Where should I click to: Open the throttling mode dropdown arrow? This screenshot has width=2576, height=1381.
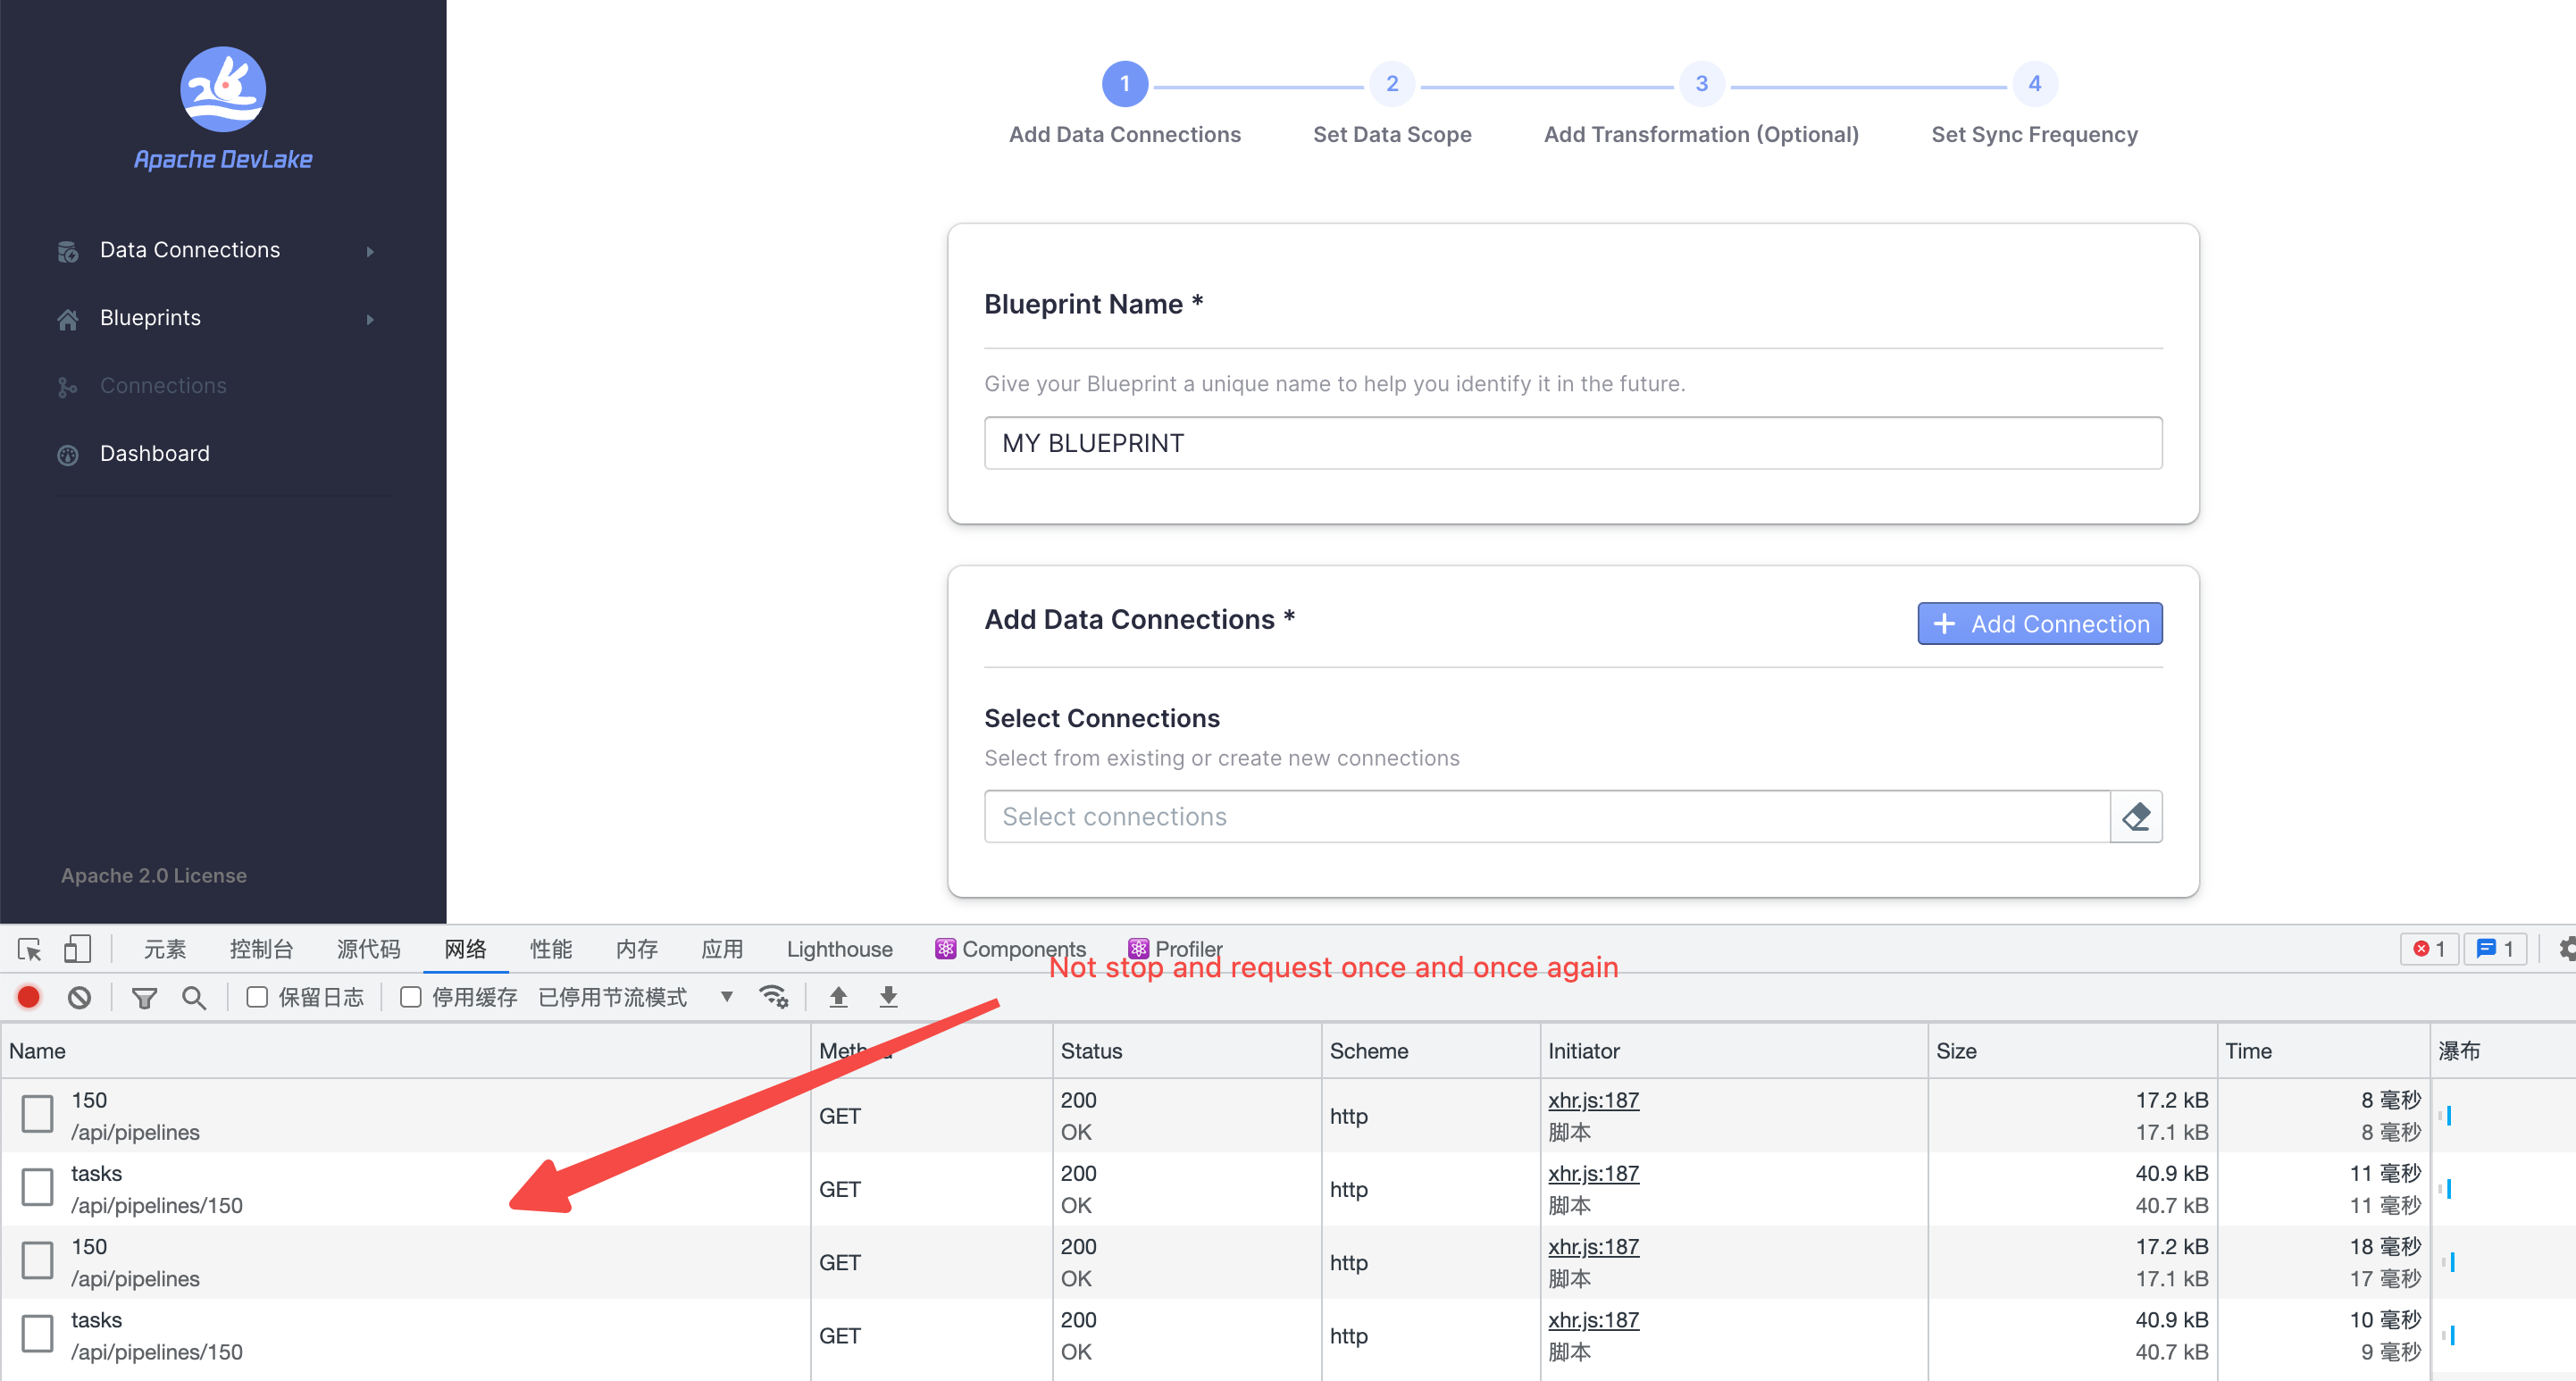tap(727, 997)
